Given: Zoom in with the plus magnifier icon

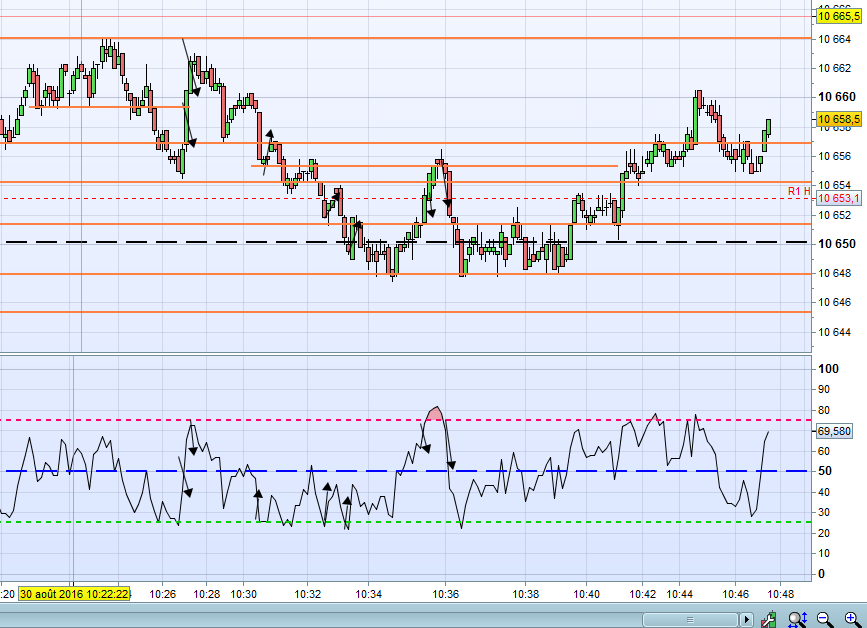Looking at the screenshot, I should pyautogui.click(x=853, y=619).
